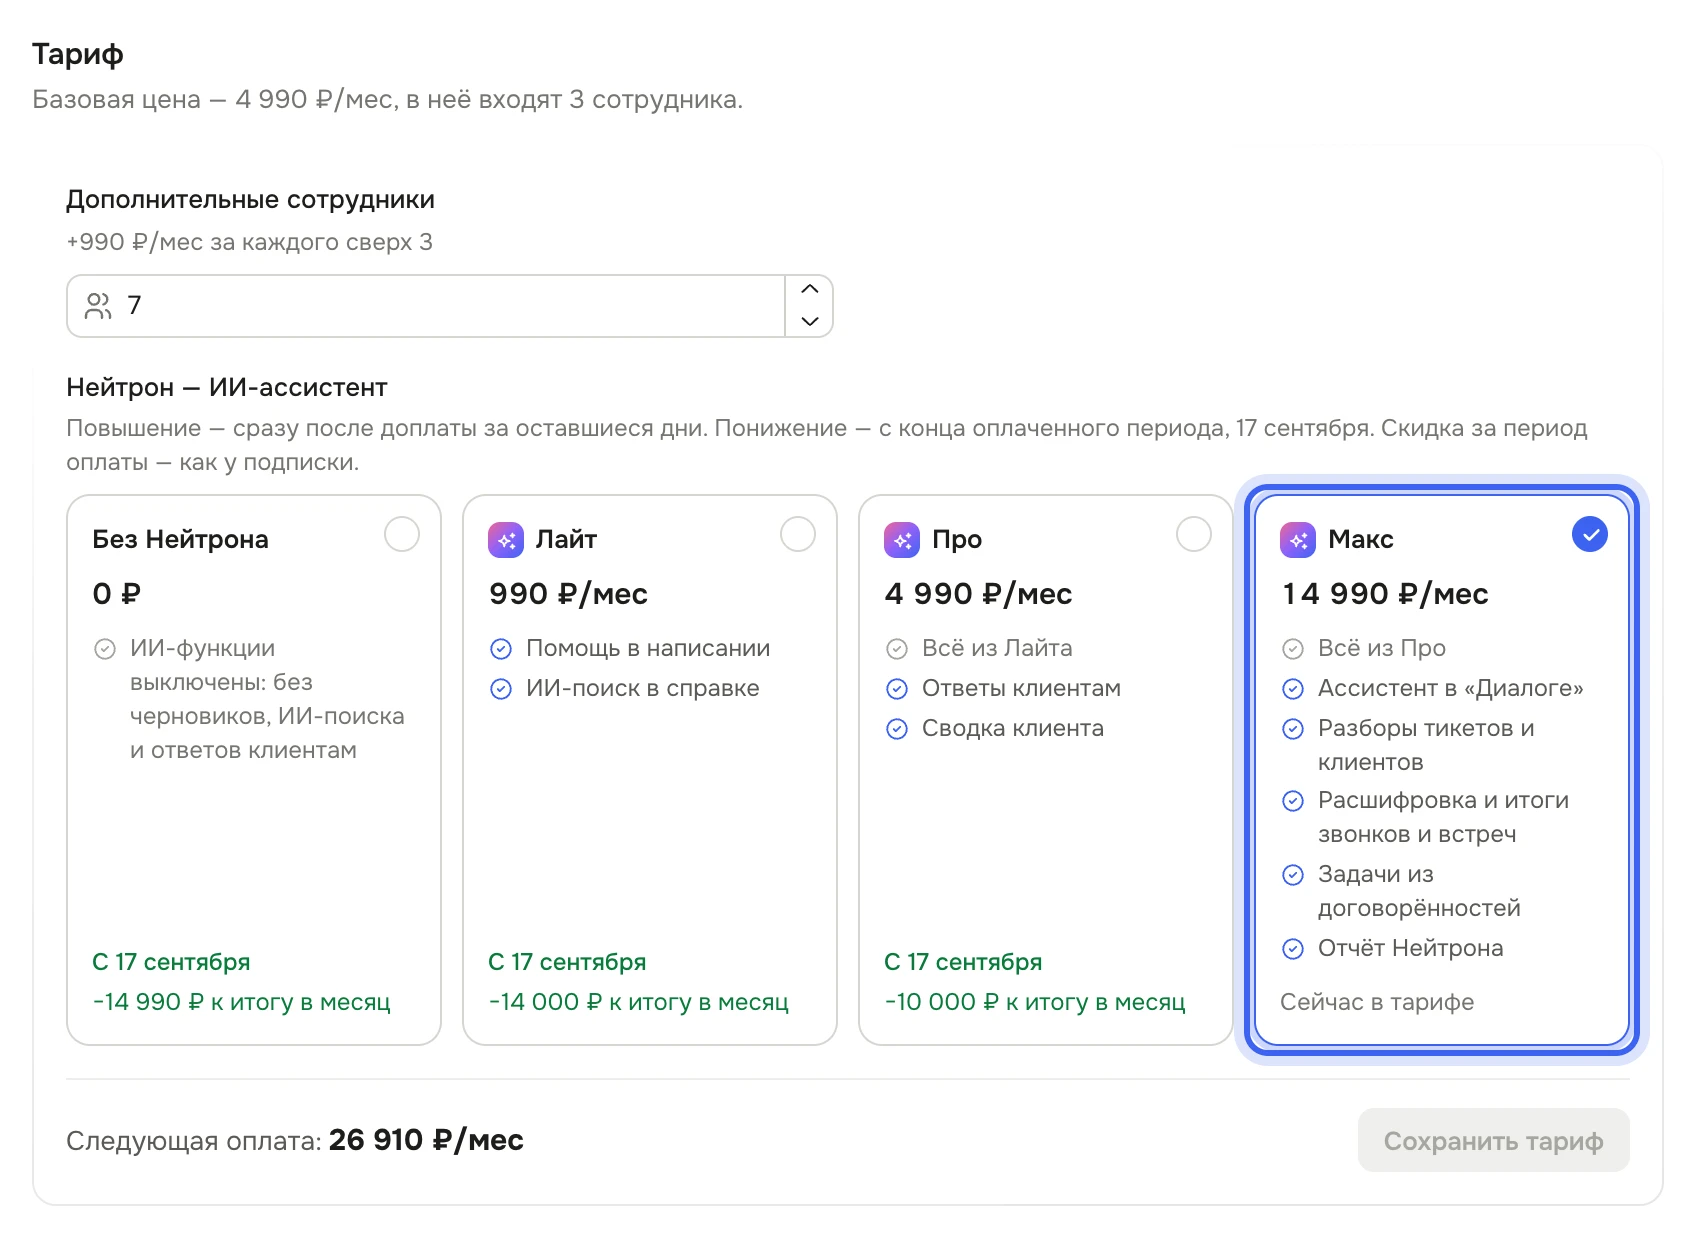Click the Нейтрон icon on the Макс card

click(1298, 540)
